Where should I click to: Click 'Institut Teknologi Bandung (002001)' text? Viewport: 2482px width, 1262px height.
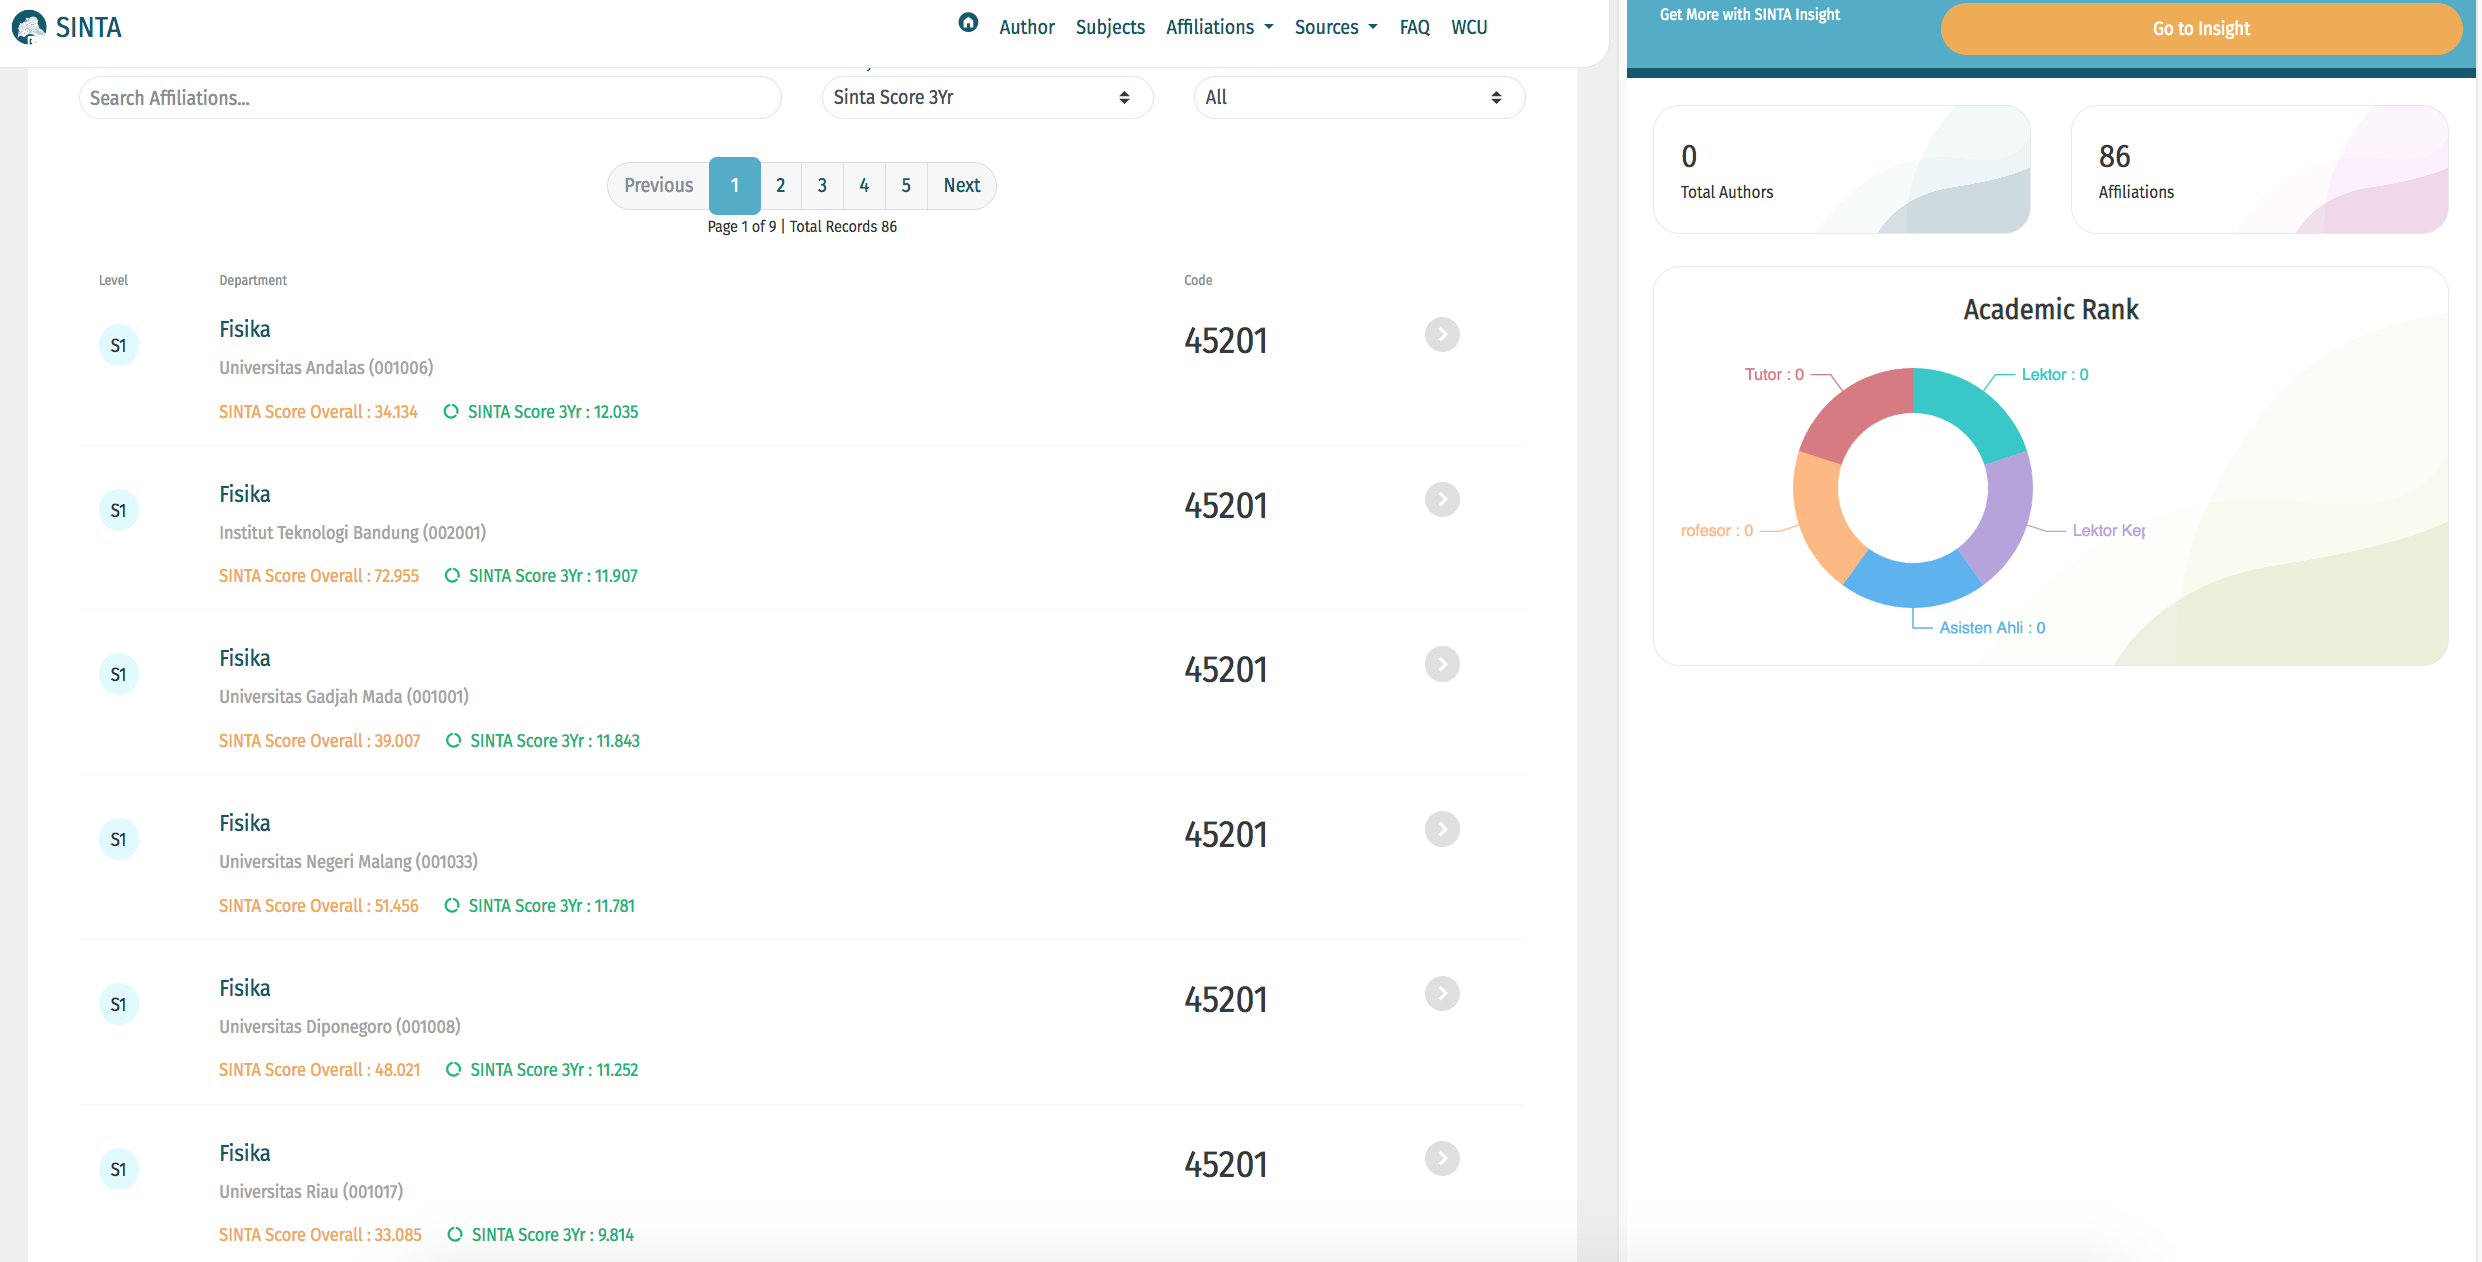coord(353,533)
